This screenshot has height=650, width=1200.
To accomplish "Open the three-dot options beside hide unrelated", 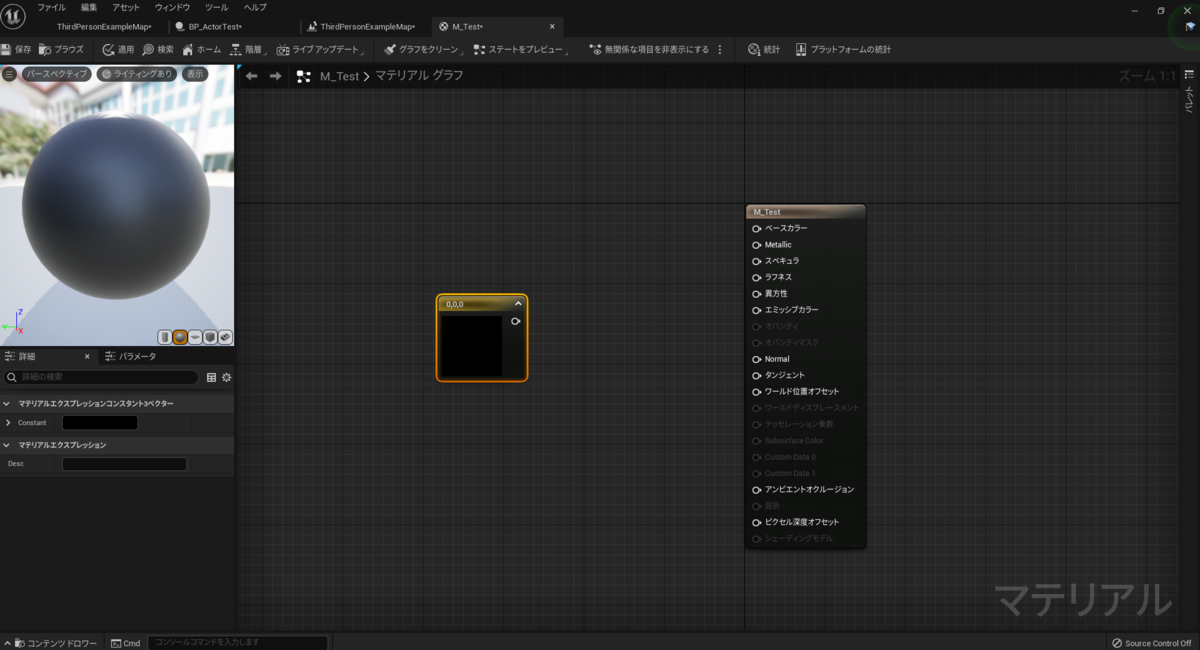I will [x=720, y=49].
